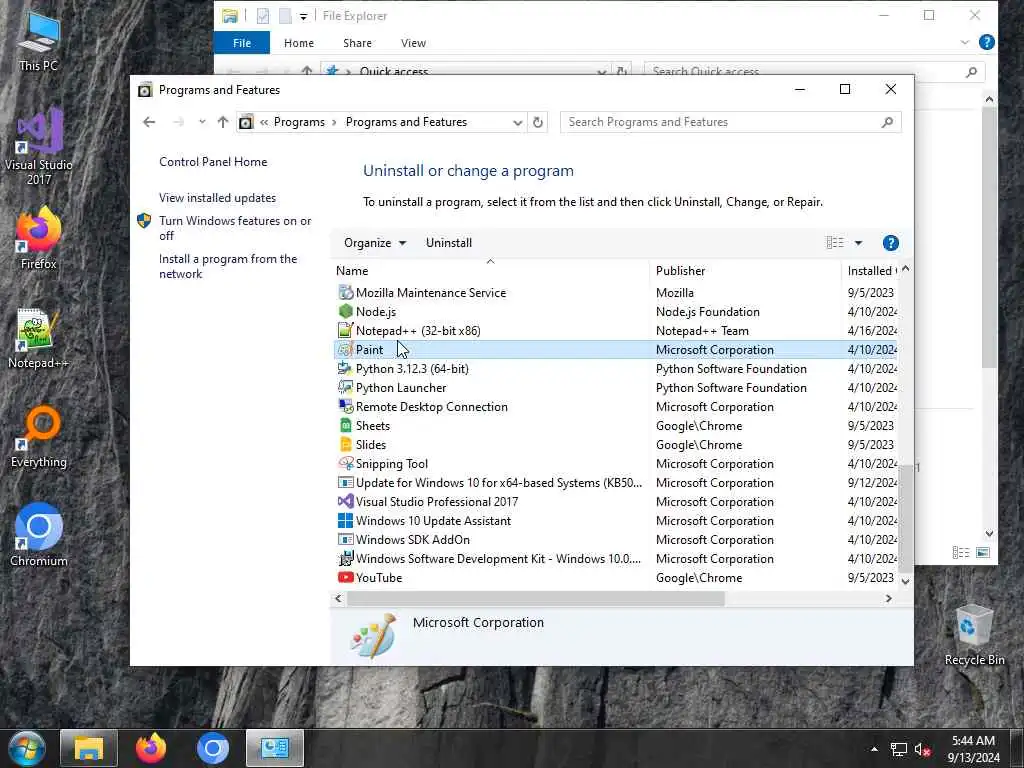
Task: Click the Visual Studio Professional 2017 icon
Action: coord(345,502)
